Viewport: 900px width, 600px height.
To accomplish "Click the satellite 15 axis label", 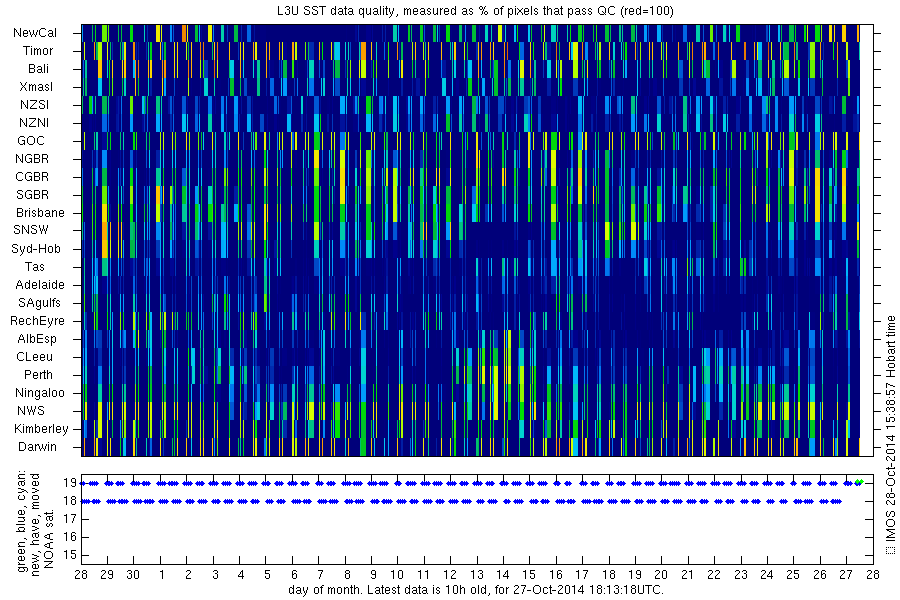I will tap(70, 555).
